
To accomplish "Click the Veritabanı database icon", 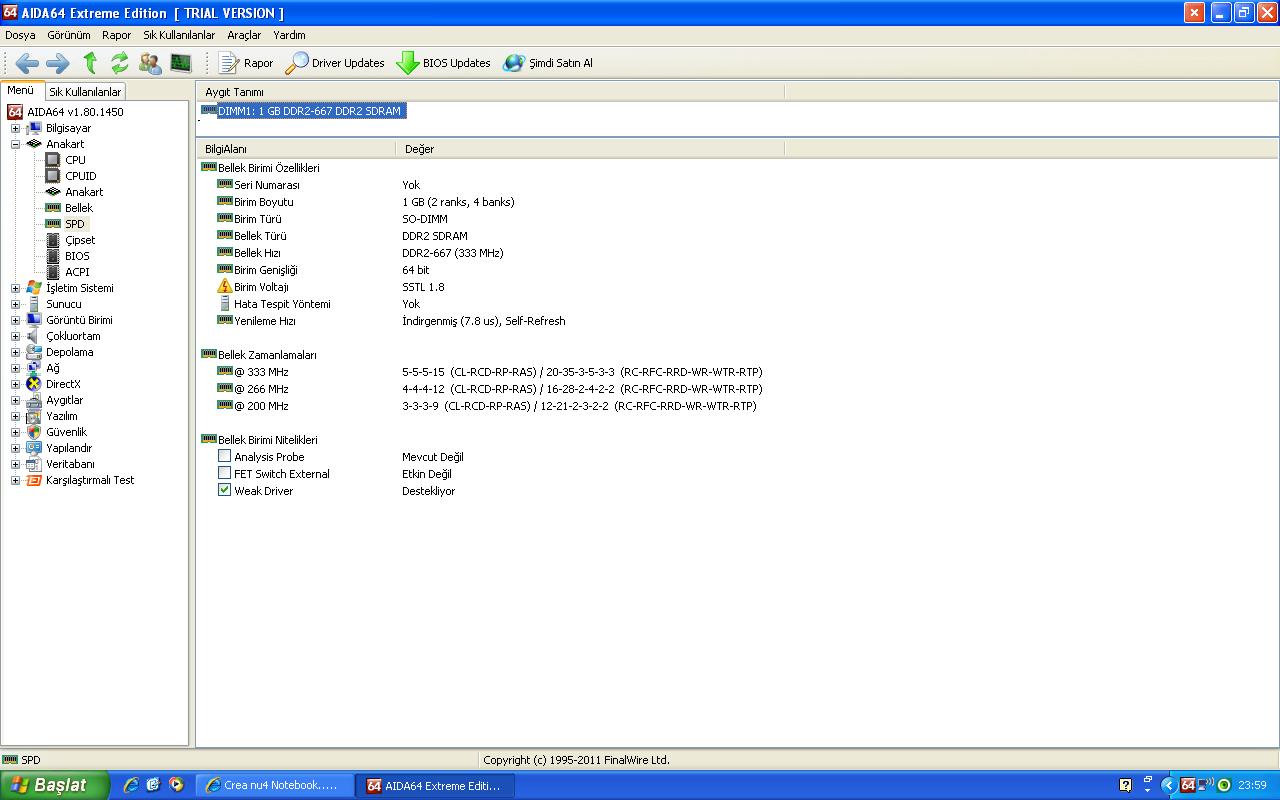I will click(34, 464).
